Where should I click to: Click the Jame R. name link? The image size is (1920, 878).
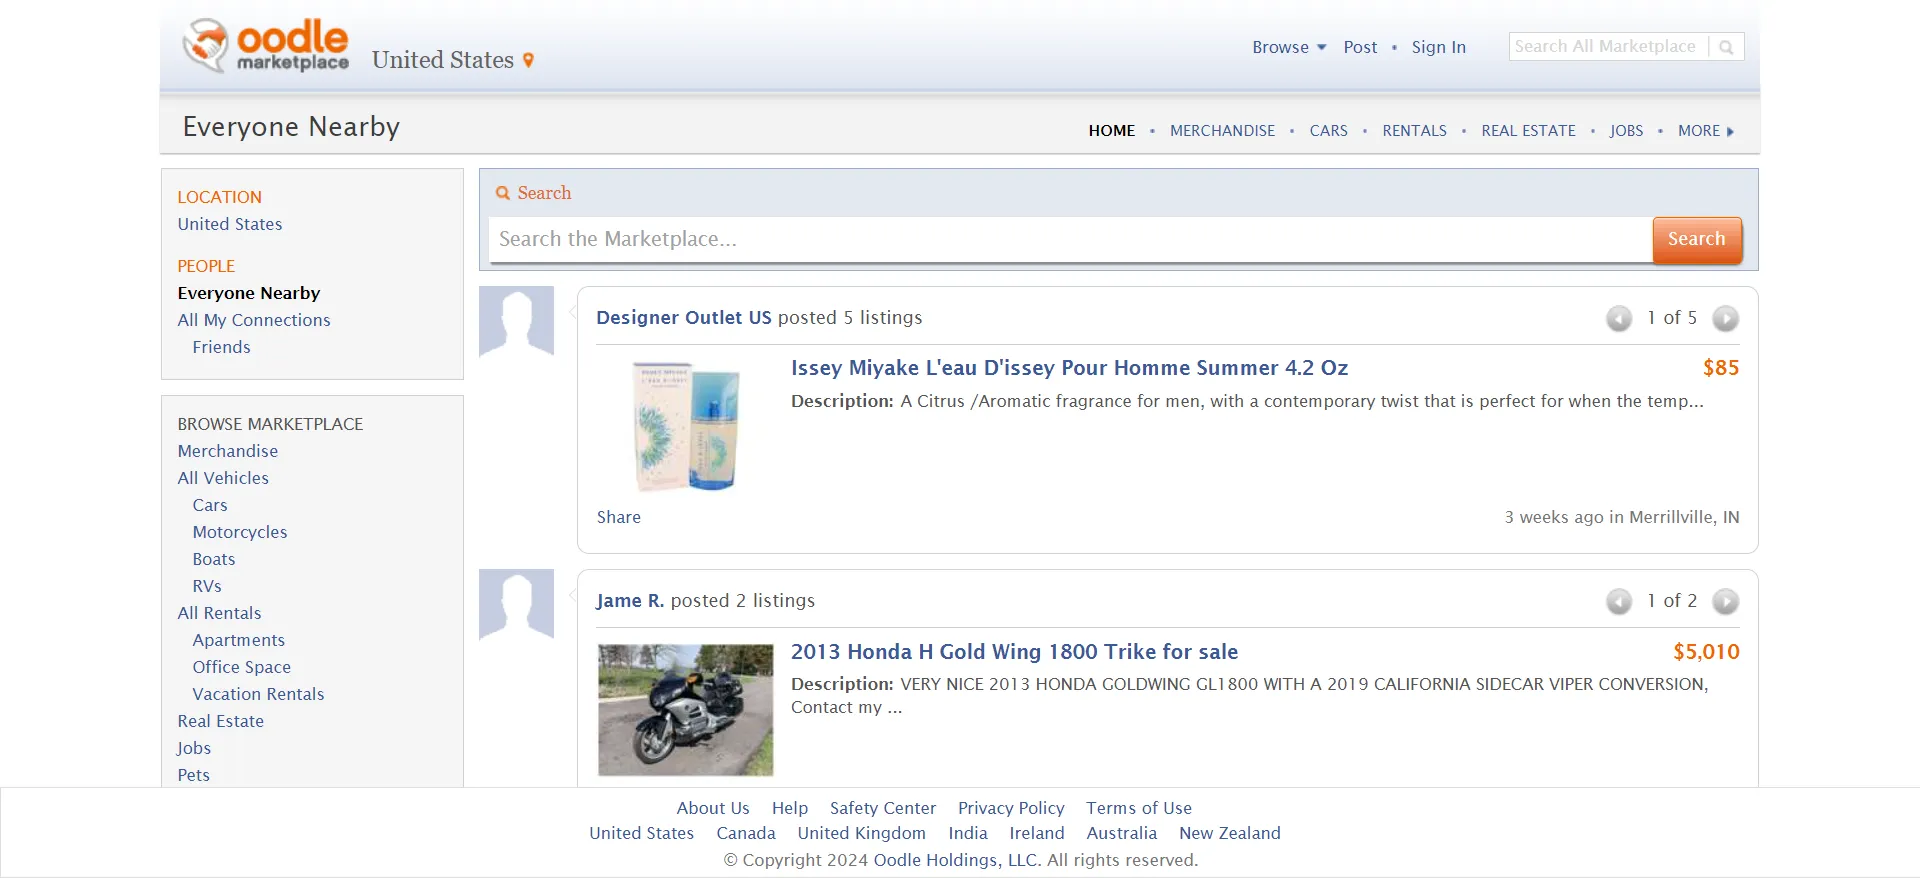point(630,601)
